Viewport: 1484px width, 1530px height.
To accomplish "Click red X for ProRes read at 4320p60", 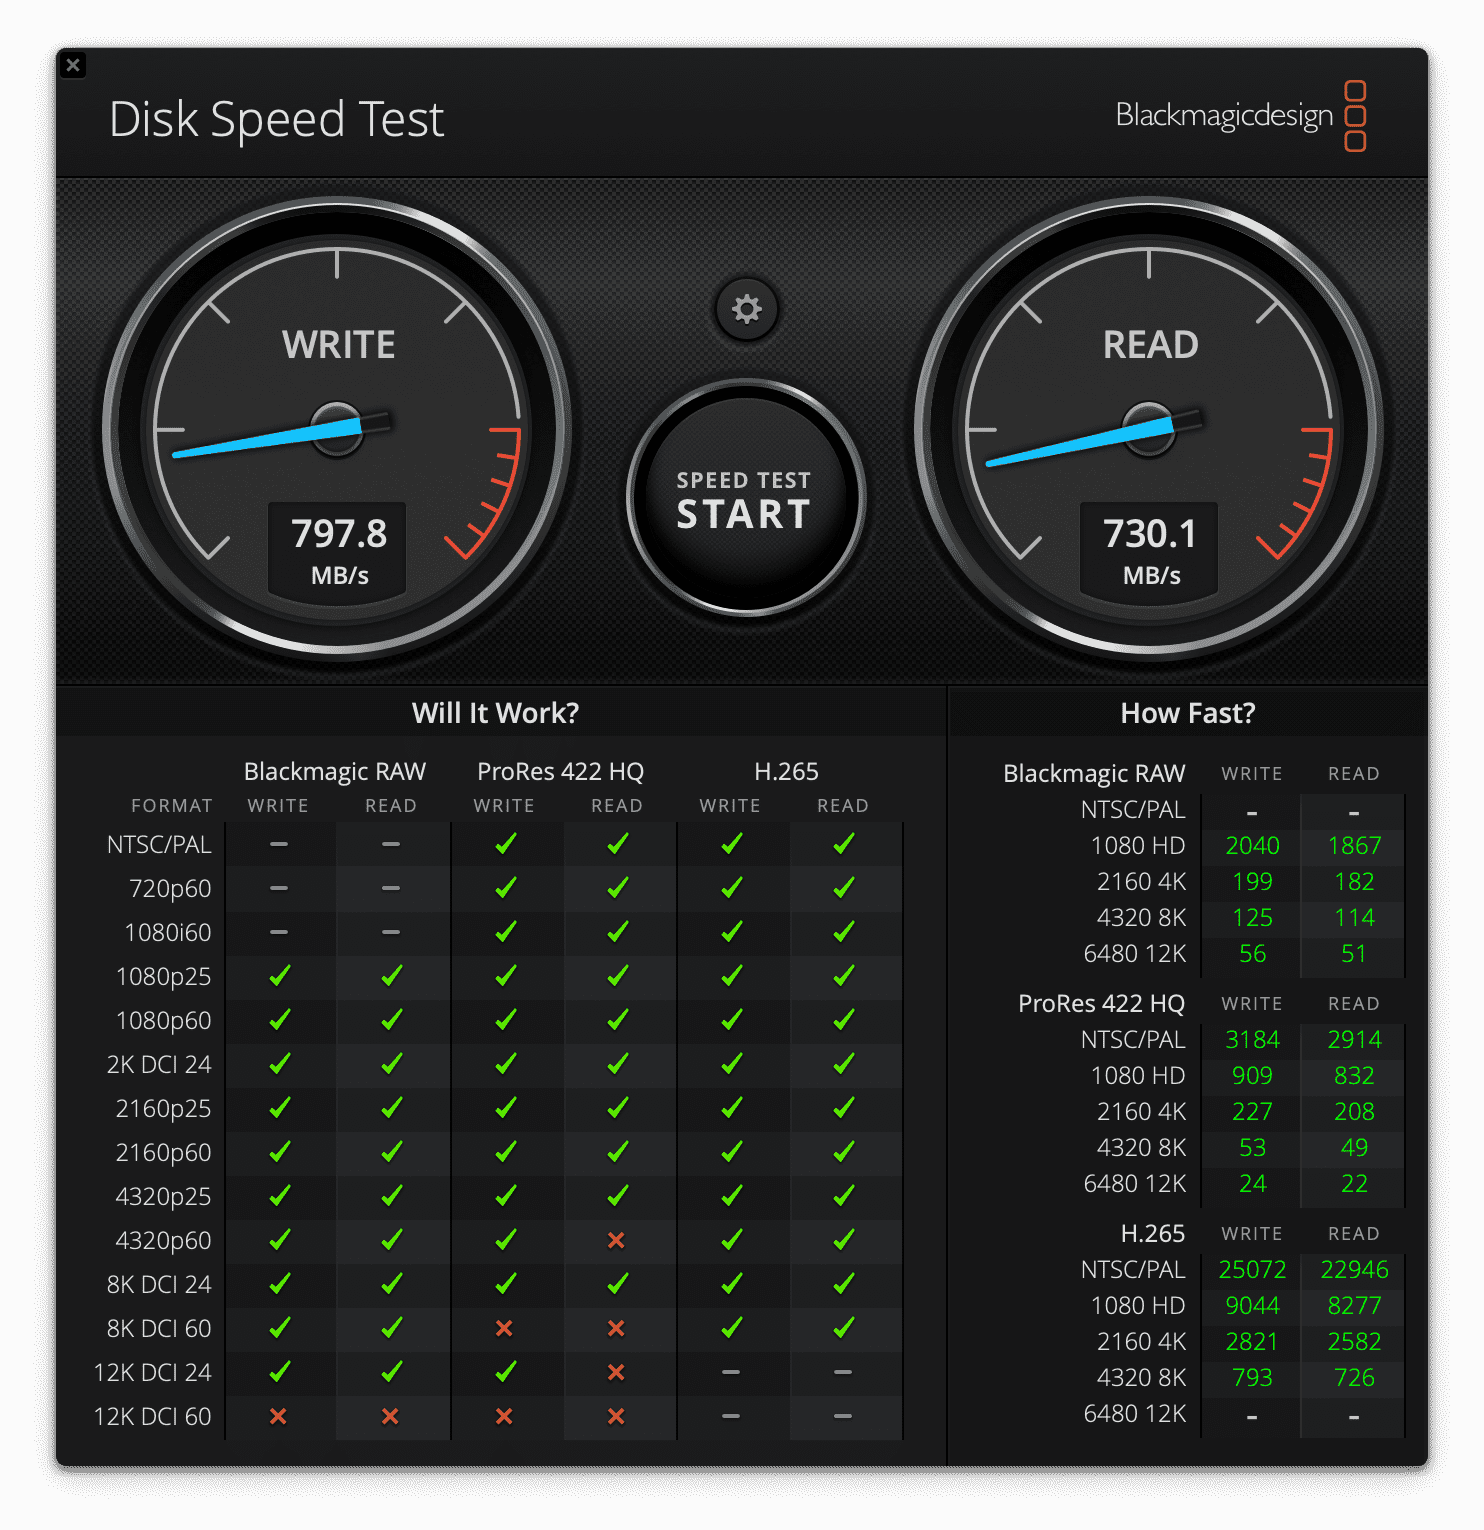I will 616,1240.
